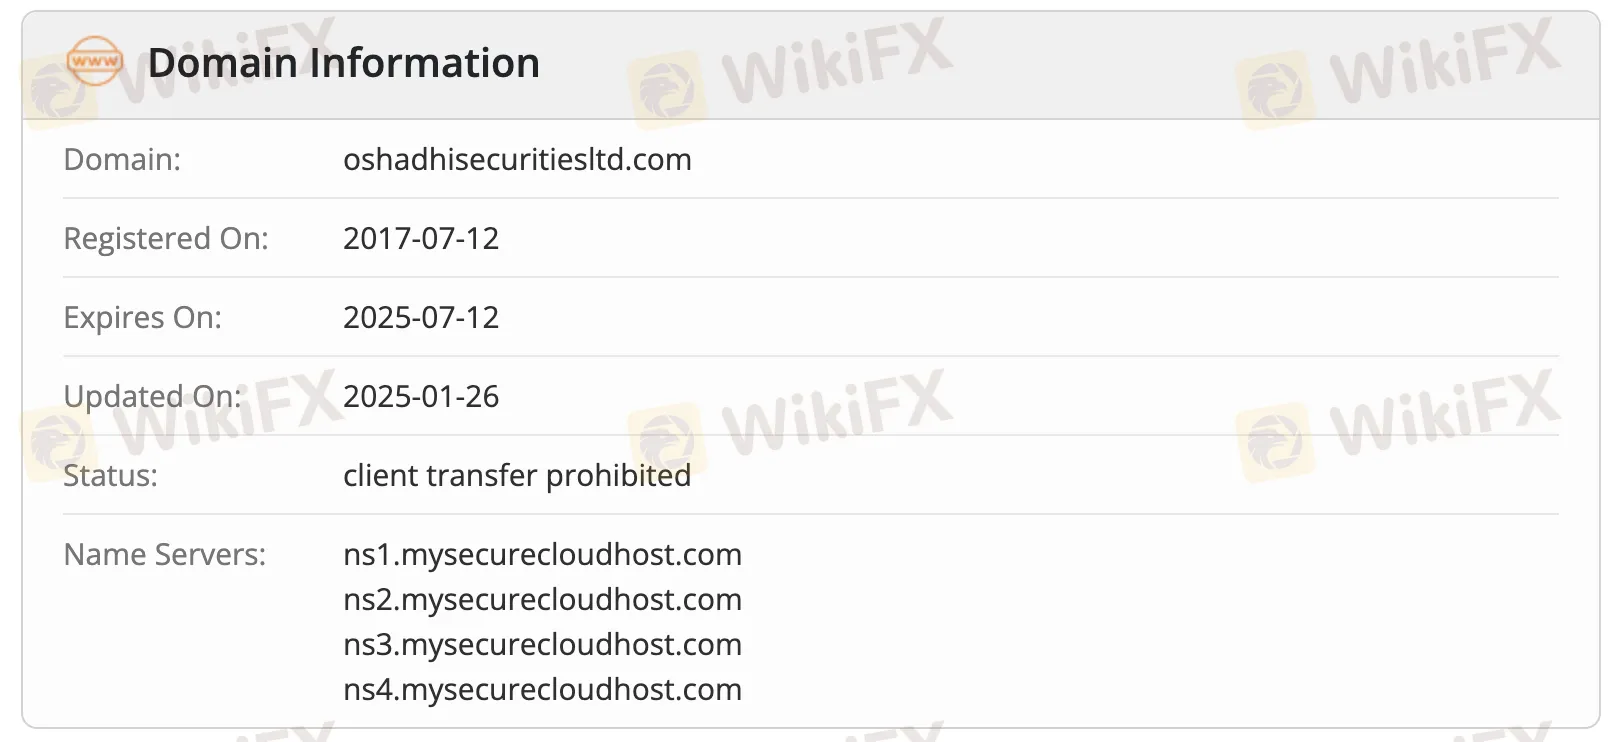
Task: Click the Status: label
Action: (110, 476)
